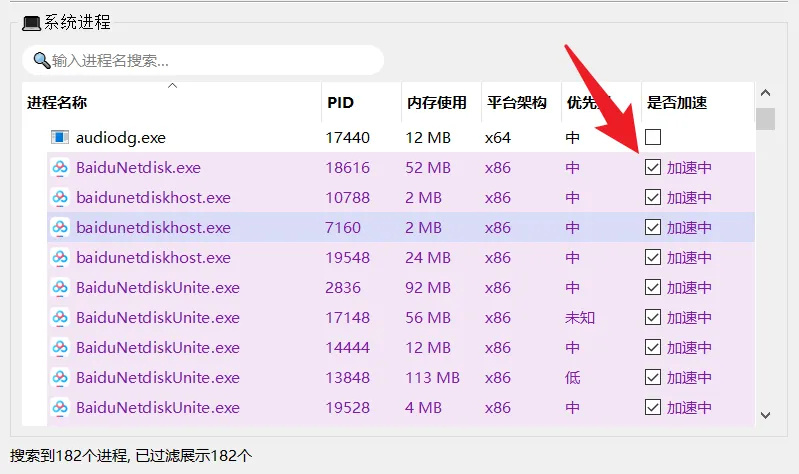Uncheck acceleration for BaiduNetdiskUnite.exe PID 19528
This screenshot has width=799, height=474.
pyautogui.click(x=653, y=408)
